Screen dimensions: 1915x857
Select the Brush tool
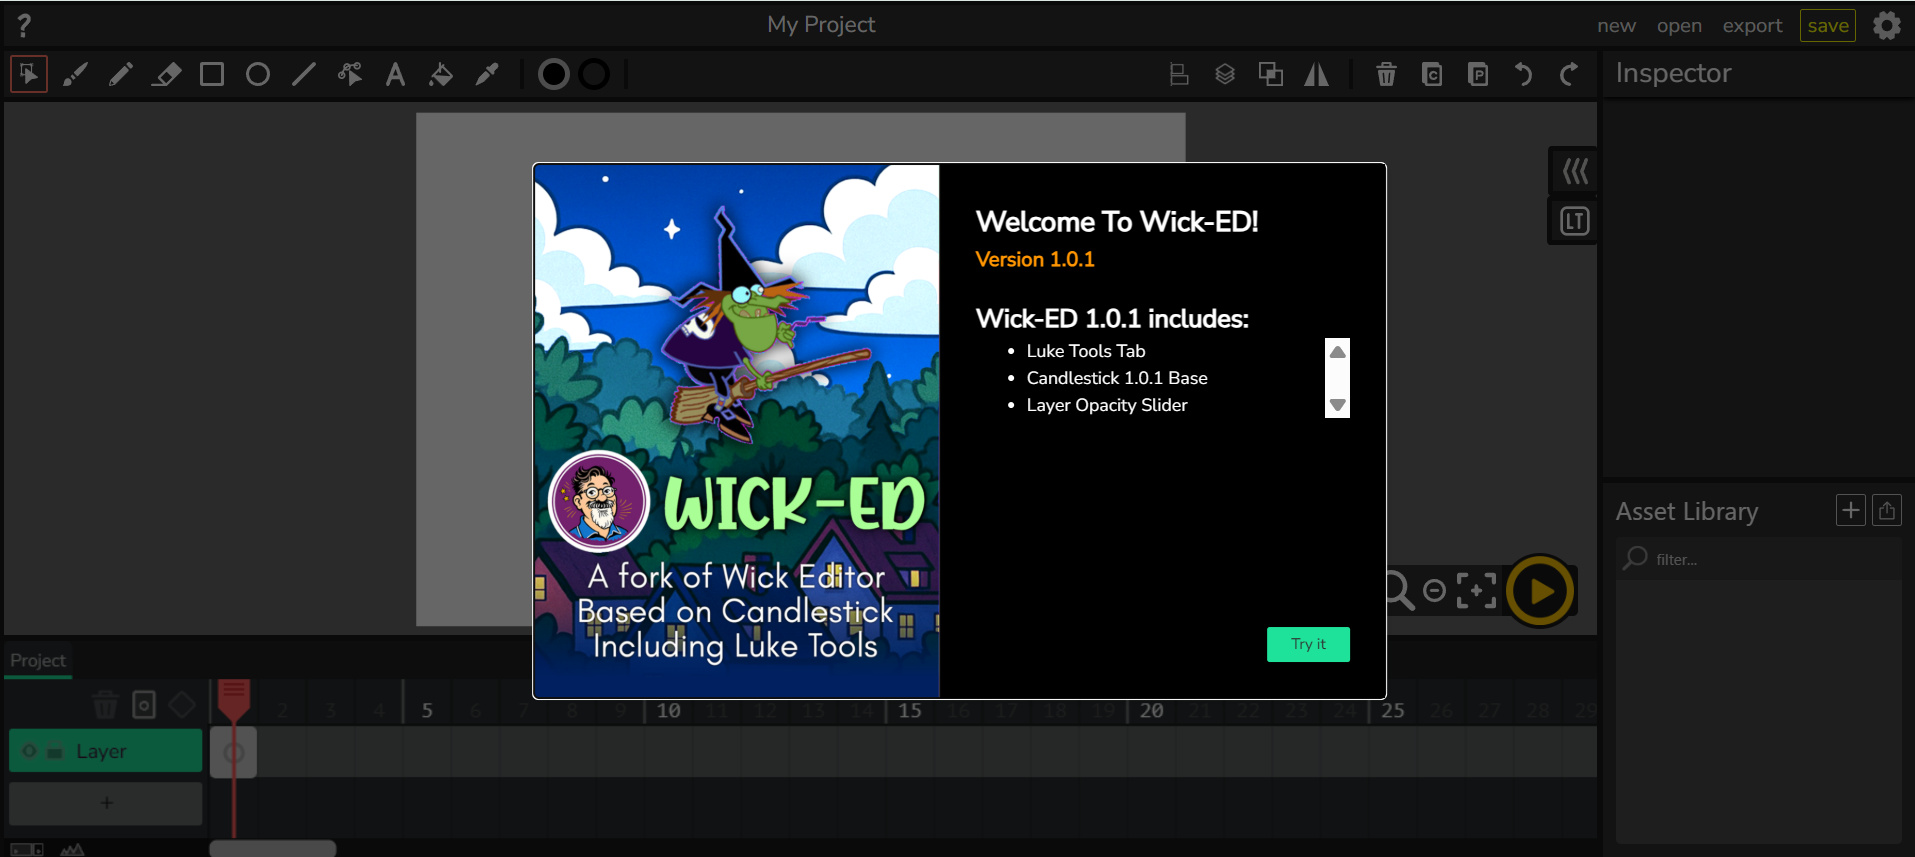point(75,75)
